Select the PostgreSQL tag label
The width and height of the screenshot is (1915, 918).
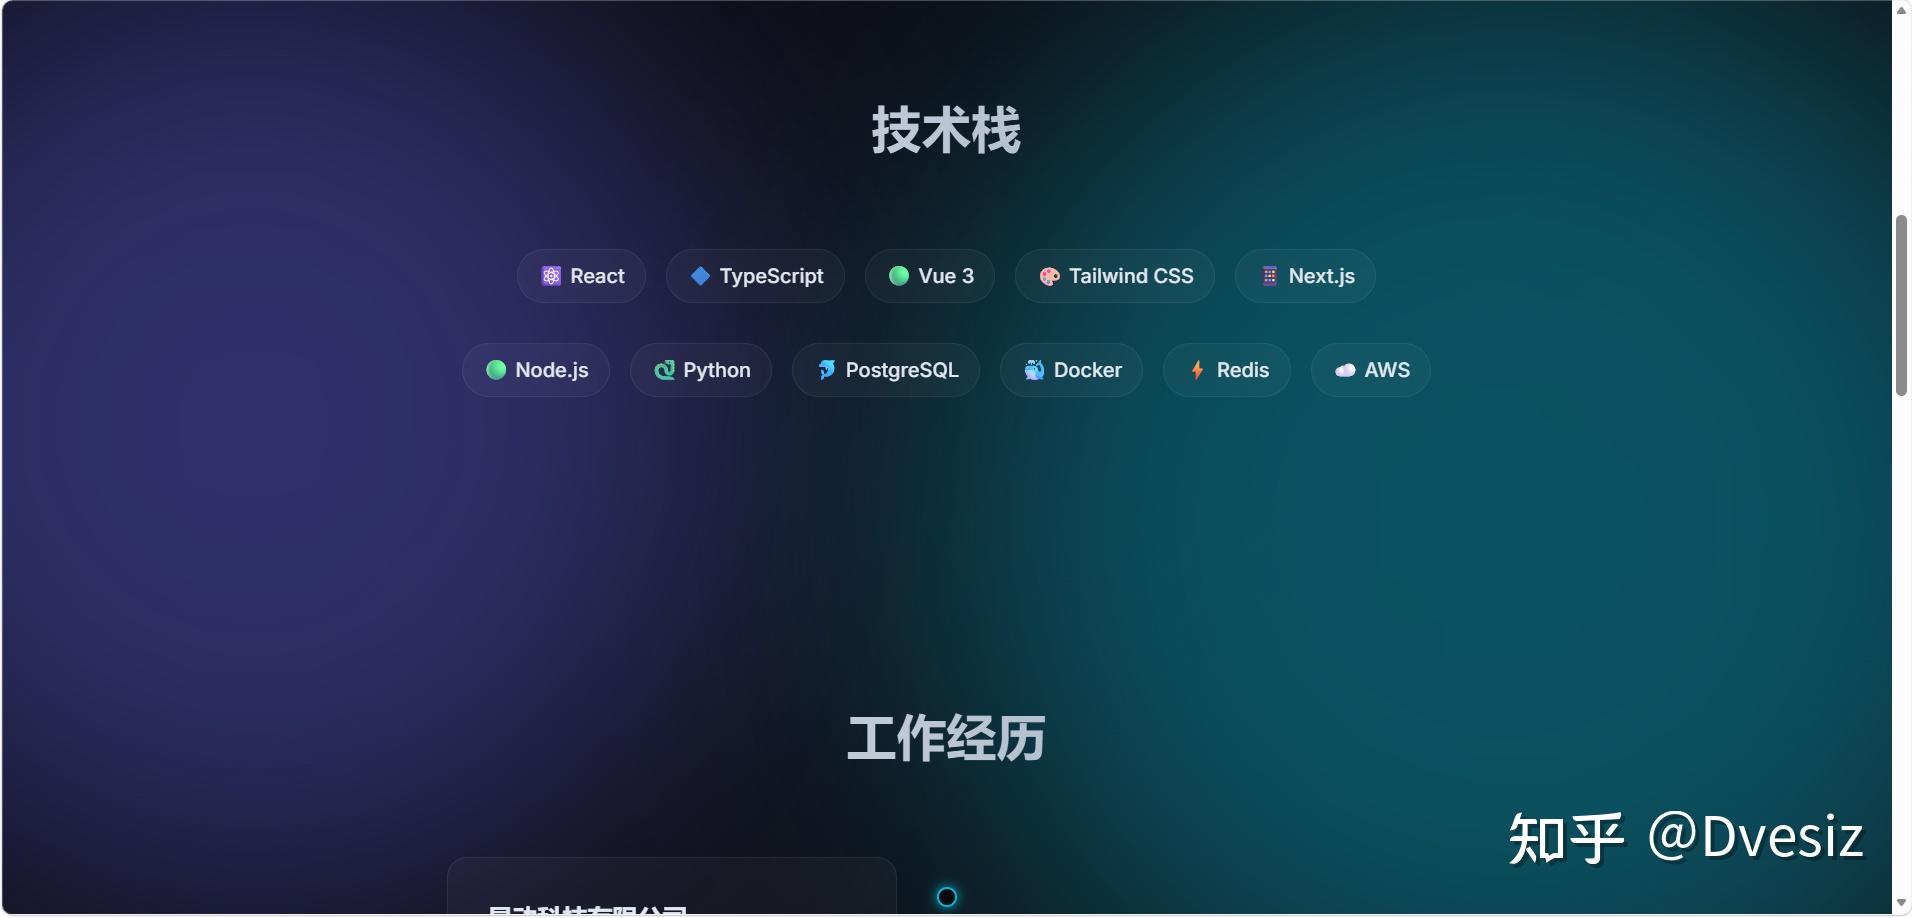coord(902,371)
